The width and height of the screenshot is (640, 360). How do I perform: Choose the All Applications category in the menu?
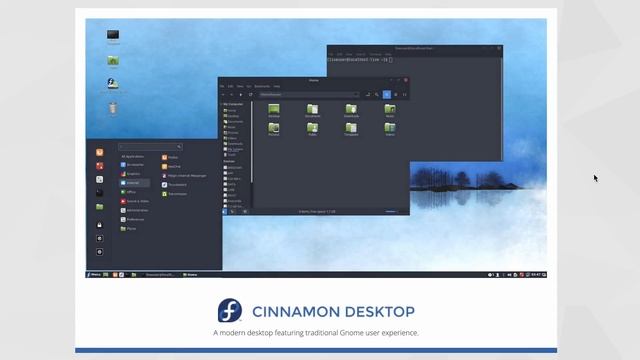click(132, 157)
